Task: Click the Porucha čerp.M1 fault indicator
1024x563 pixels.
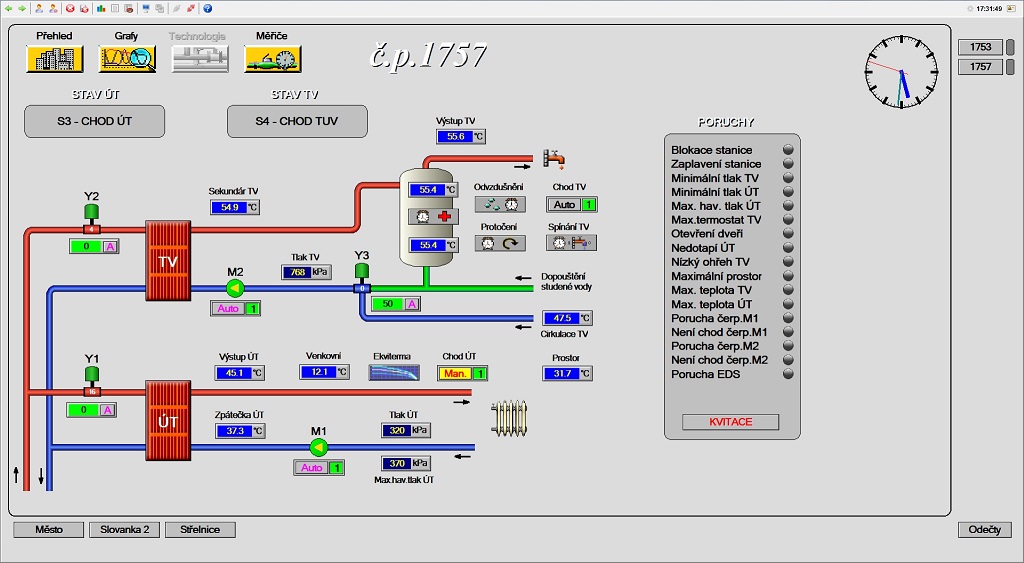Action: coord(788,318)
